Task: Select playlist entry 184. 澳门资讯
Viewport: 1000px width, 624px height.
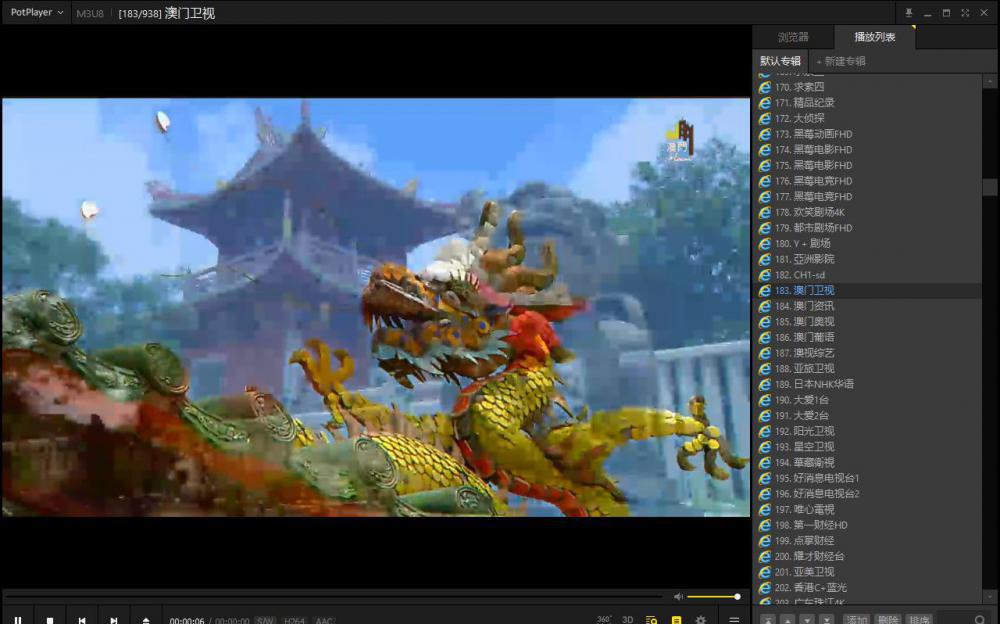Action: coord(869,306)
